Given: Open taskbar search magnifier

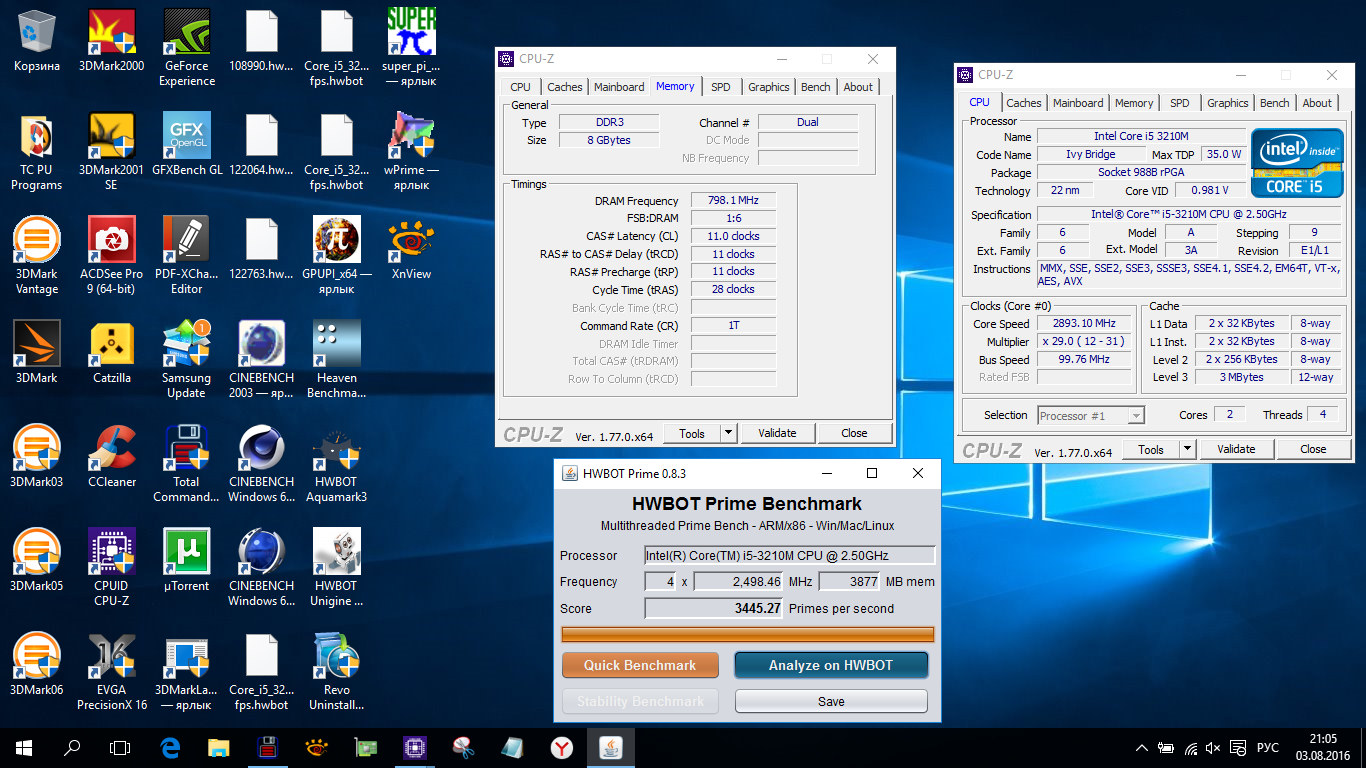Looking at the screenshot, I should tap(72, 747).
